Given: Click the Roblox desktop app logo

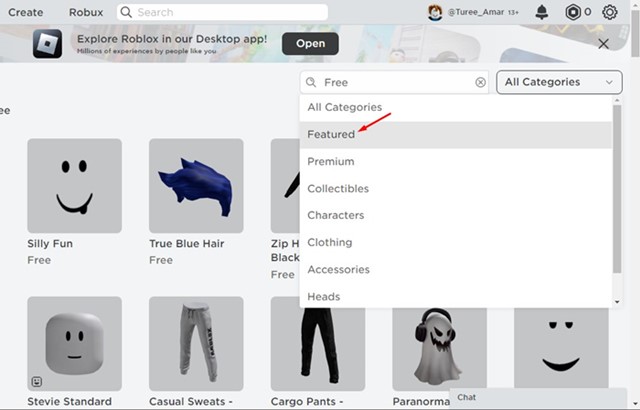Looking at the screenshot, I should (x=47, y=44).
